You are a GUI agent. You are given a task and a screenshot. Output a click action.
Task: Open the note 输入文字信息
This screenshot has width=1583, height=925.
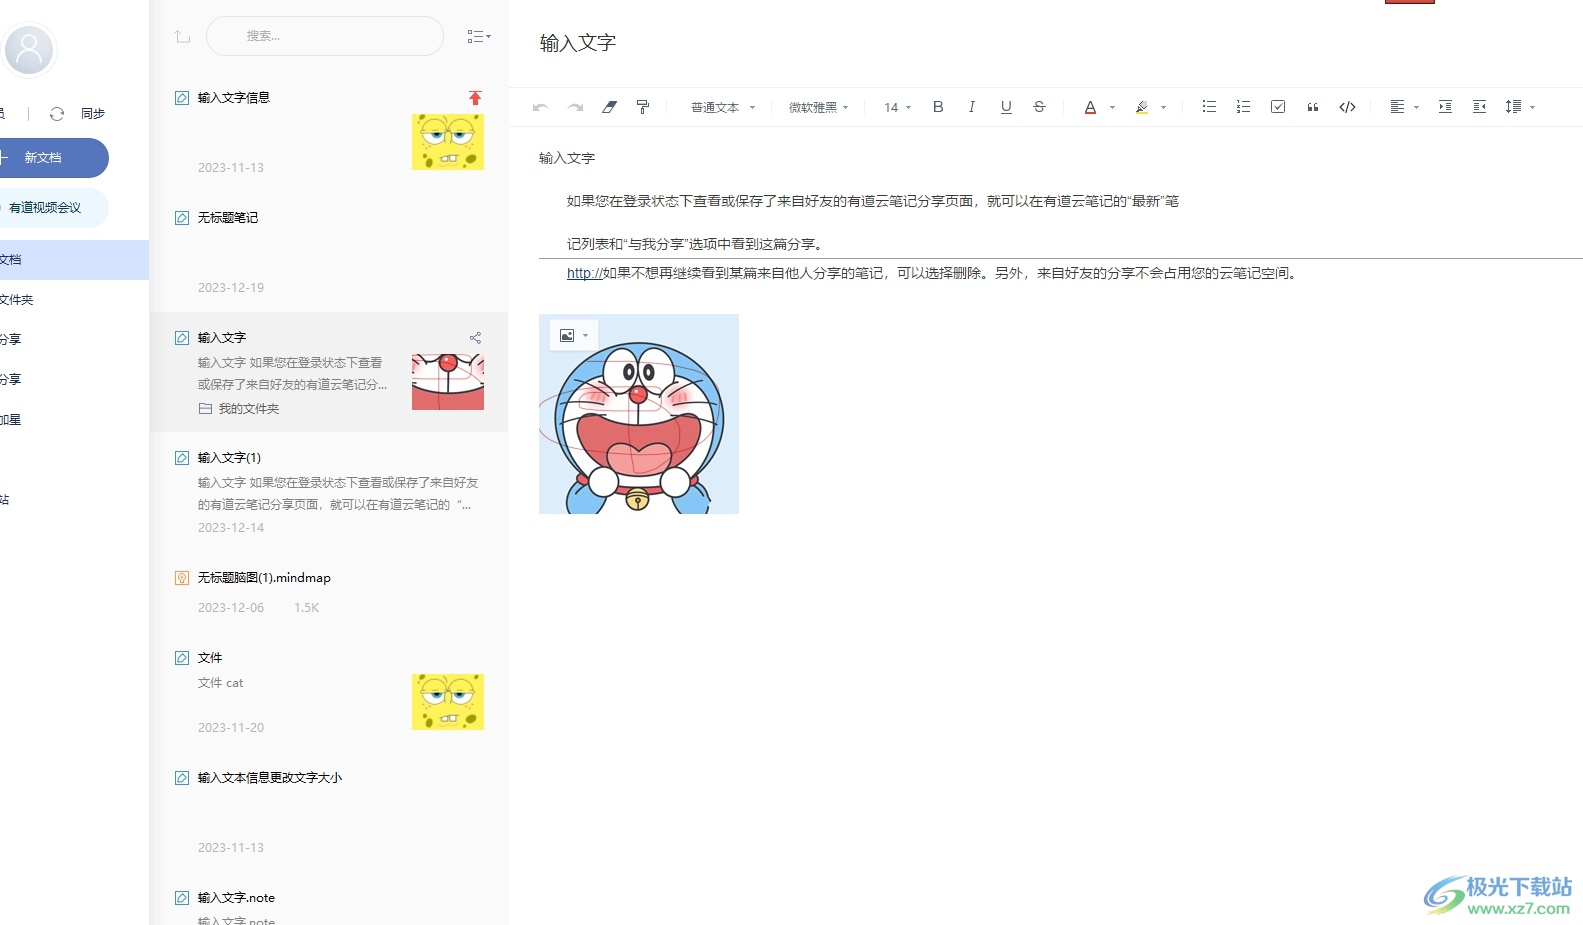click(234, 98)
